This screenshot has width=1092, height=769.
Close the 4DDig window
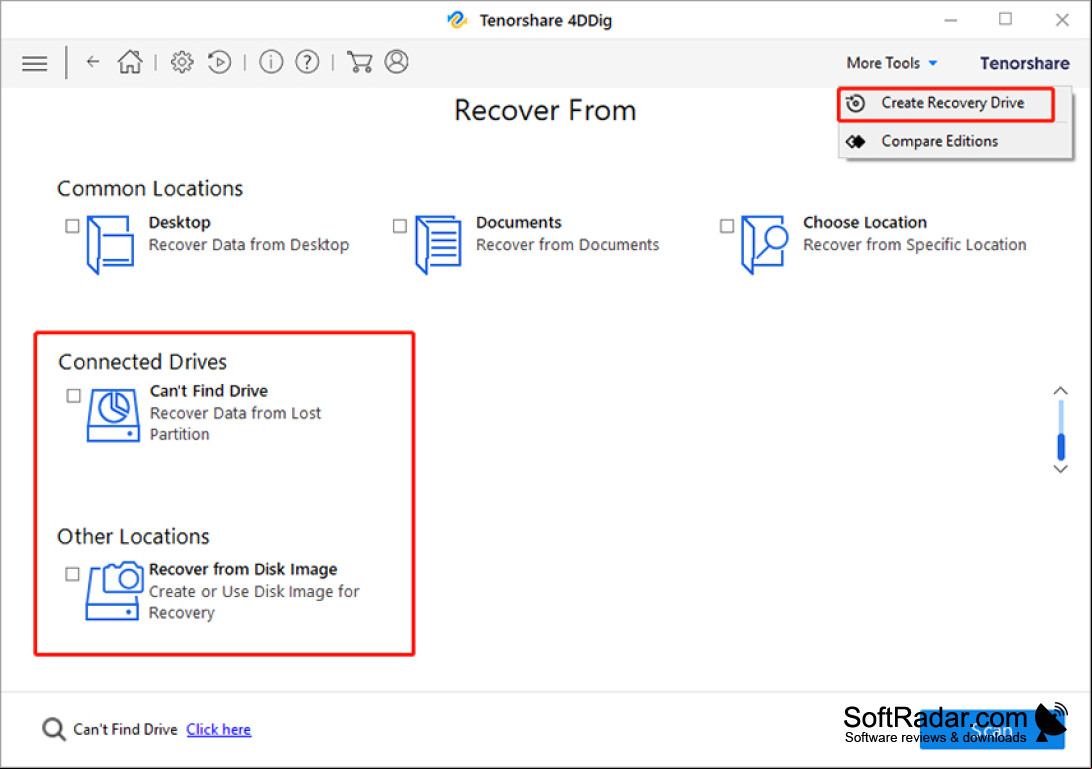1061,20
